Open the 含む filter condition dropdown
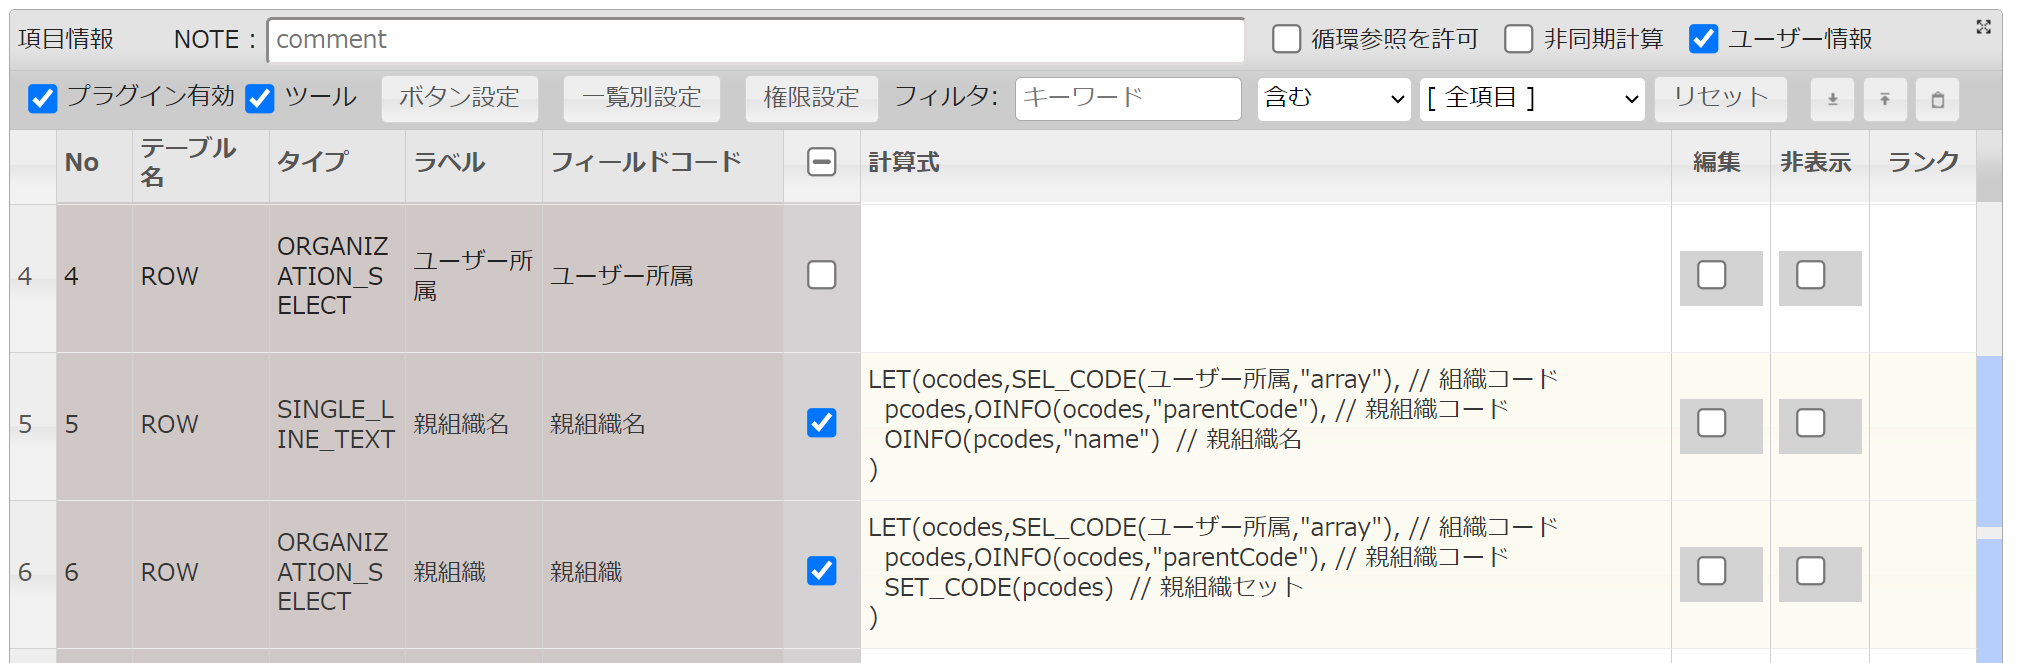Image resolution: width=2018 pixels, height=663 pixels. click(x=1334, y=99)
